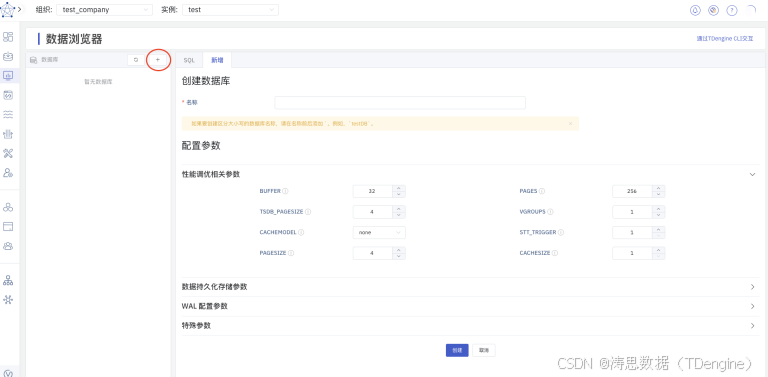Click the blue create button
The height and width of the screenshot is (377, 768).
pyautogui.click(x=457, y=351)
